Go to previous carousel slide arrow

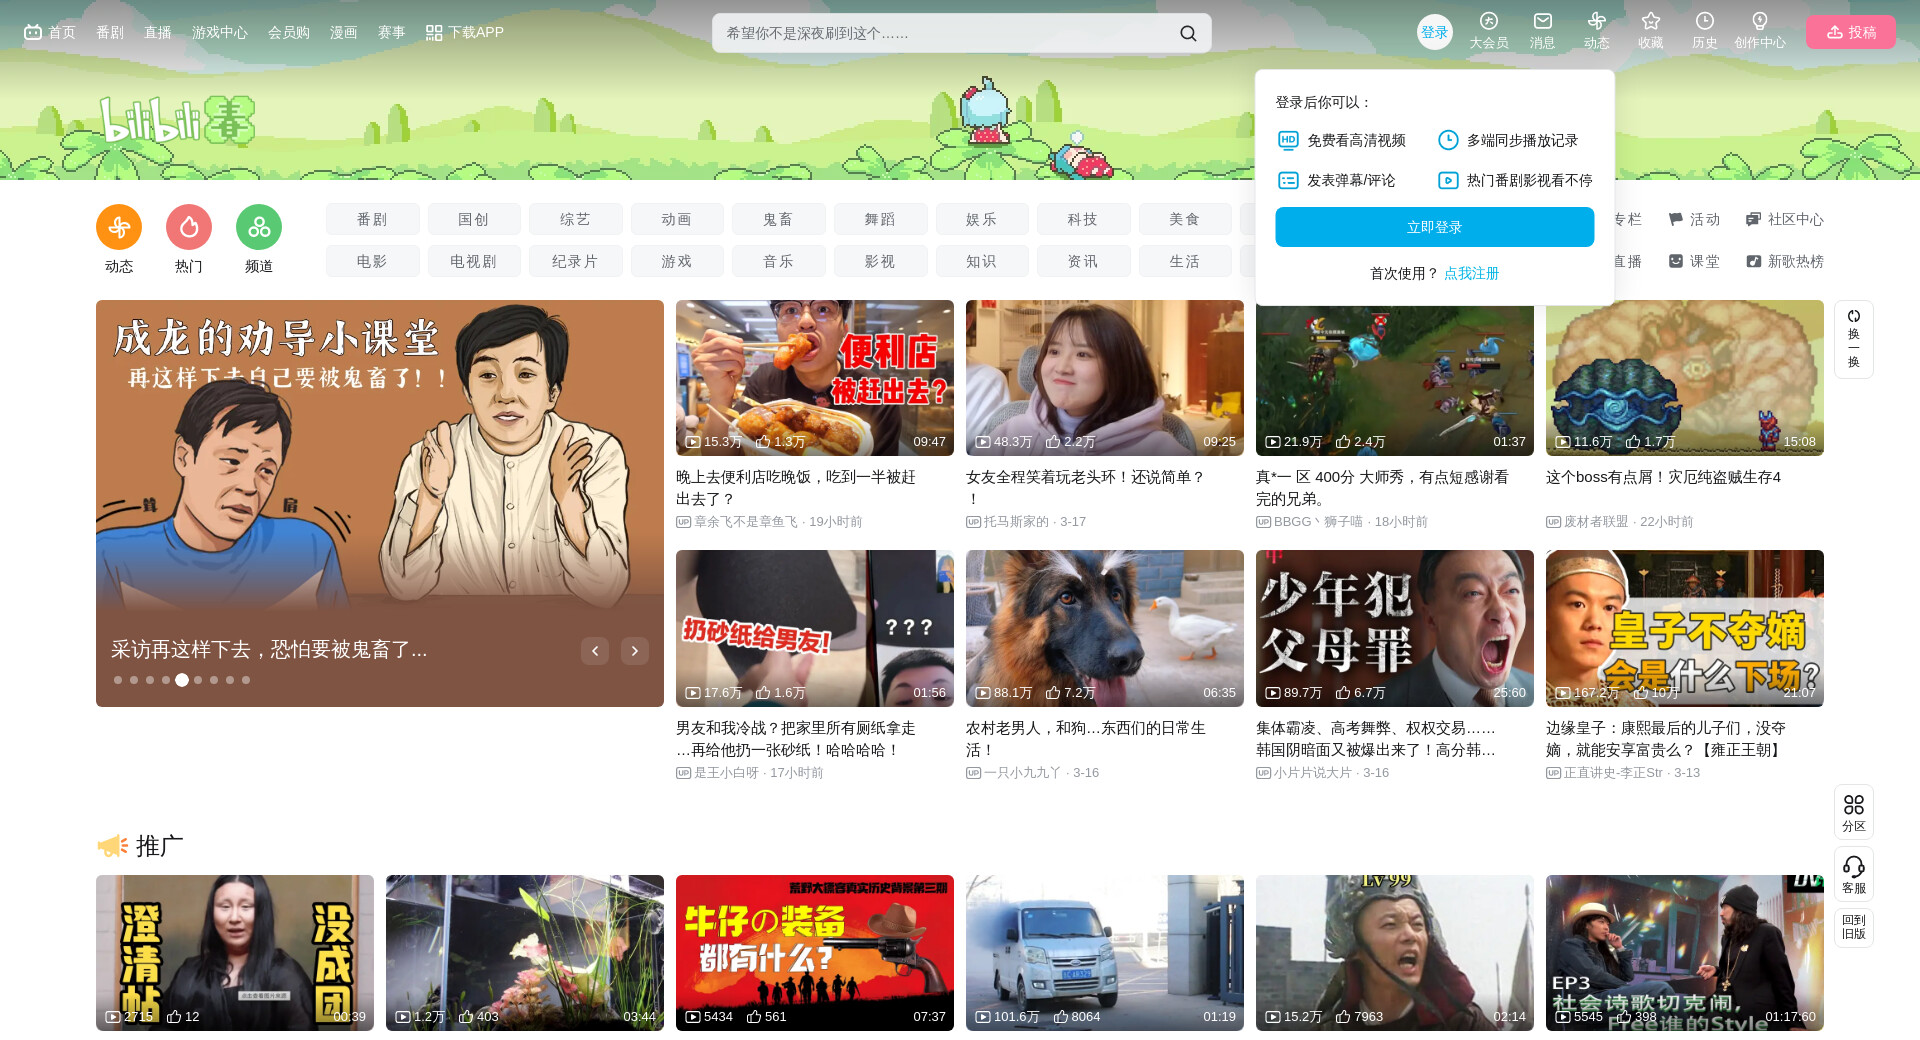click(x=595, y=651)
